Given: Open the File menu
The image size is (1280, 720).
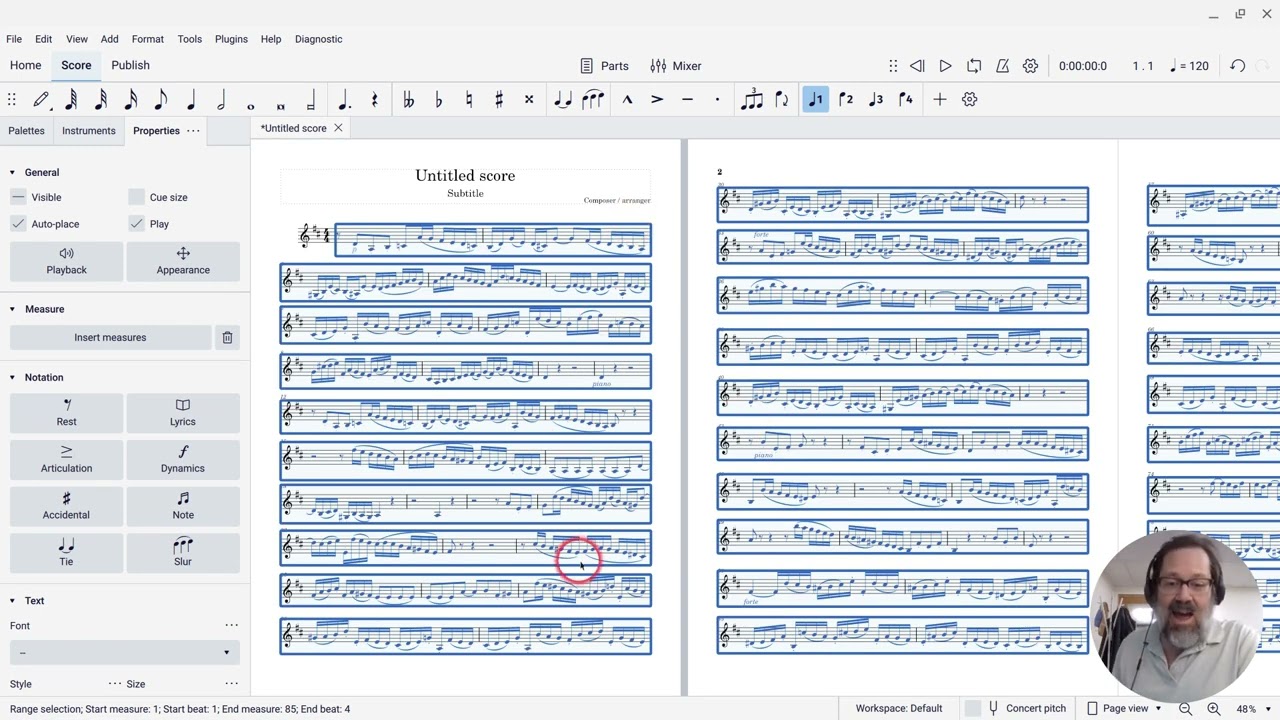Looking at the screenshot, I should [x=14, y=39].
